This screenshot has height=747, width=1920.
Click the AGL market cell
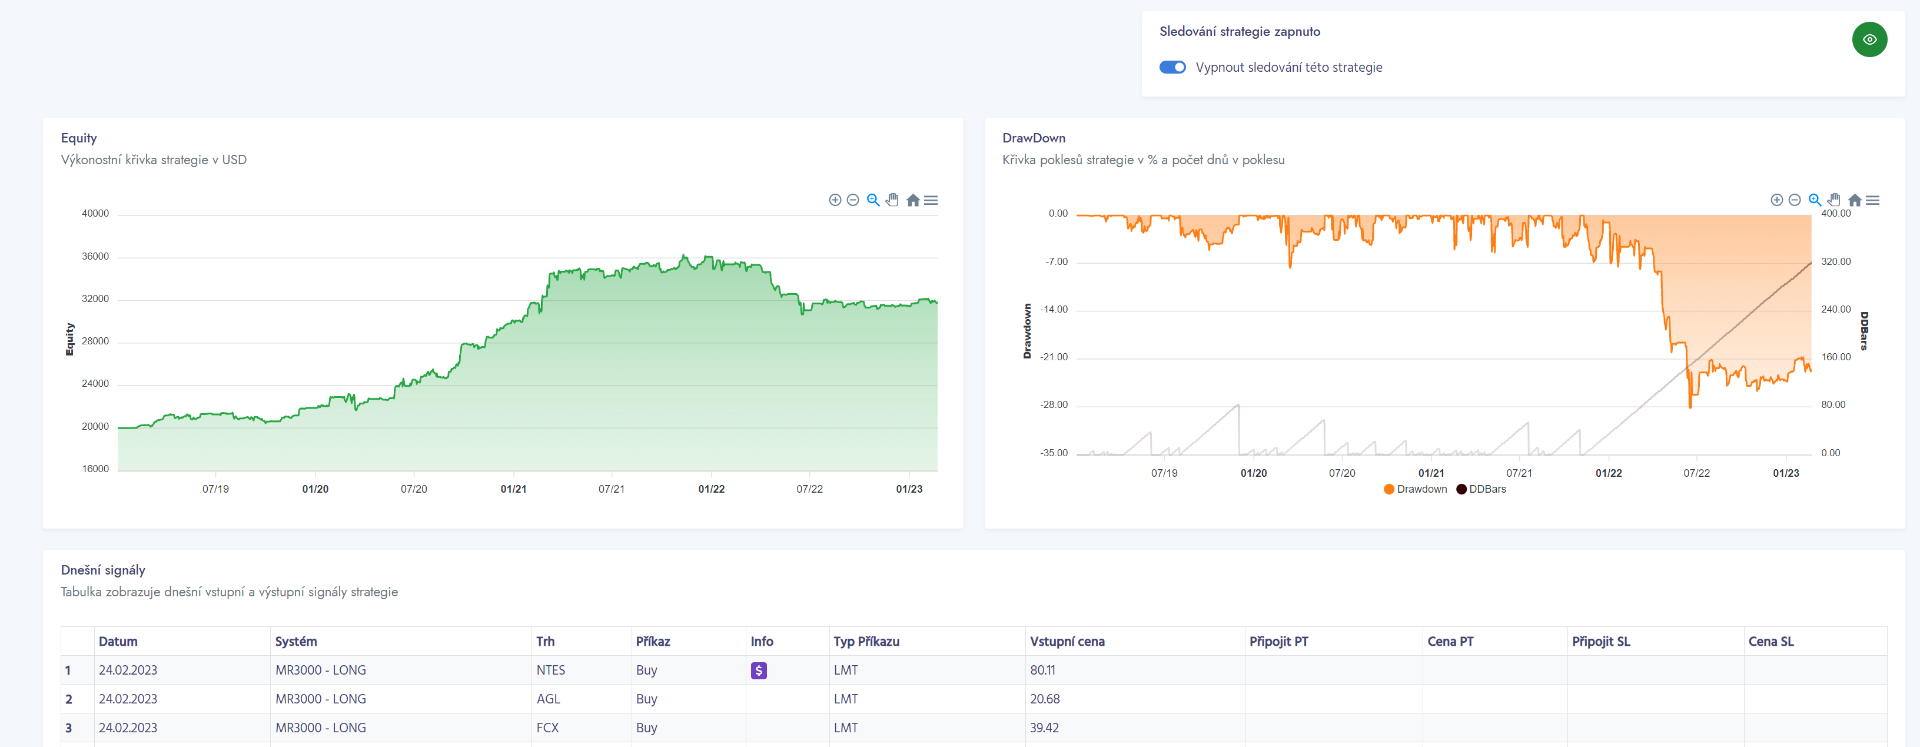coord(548,699)
